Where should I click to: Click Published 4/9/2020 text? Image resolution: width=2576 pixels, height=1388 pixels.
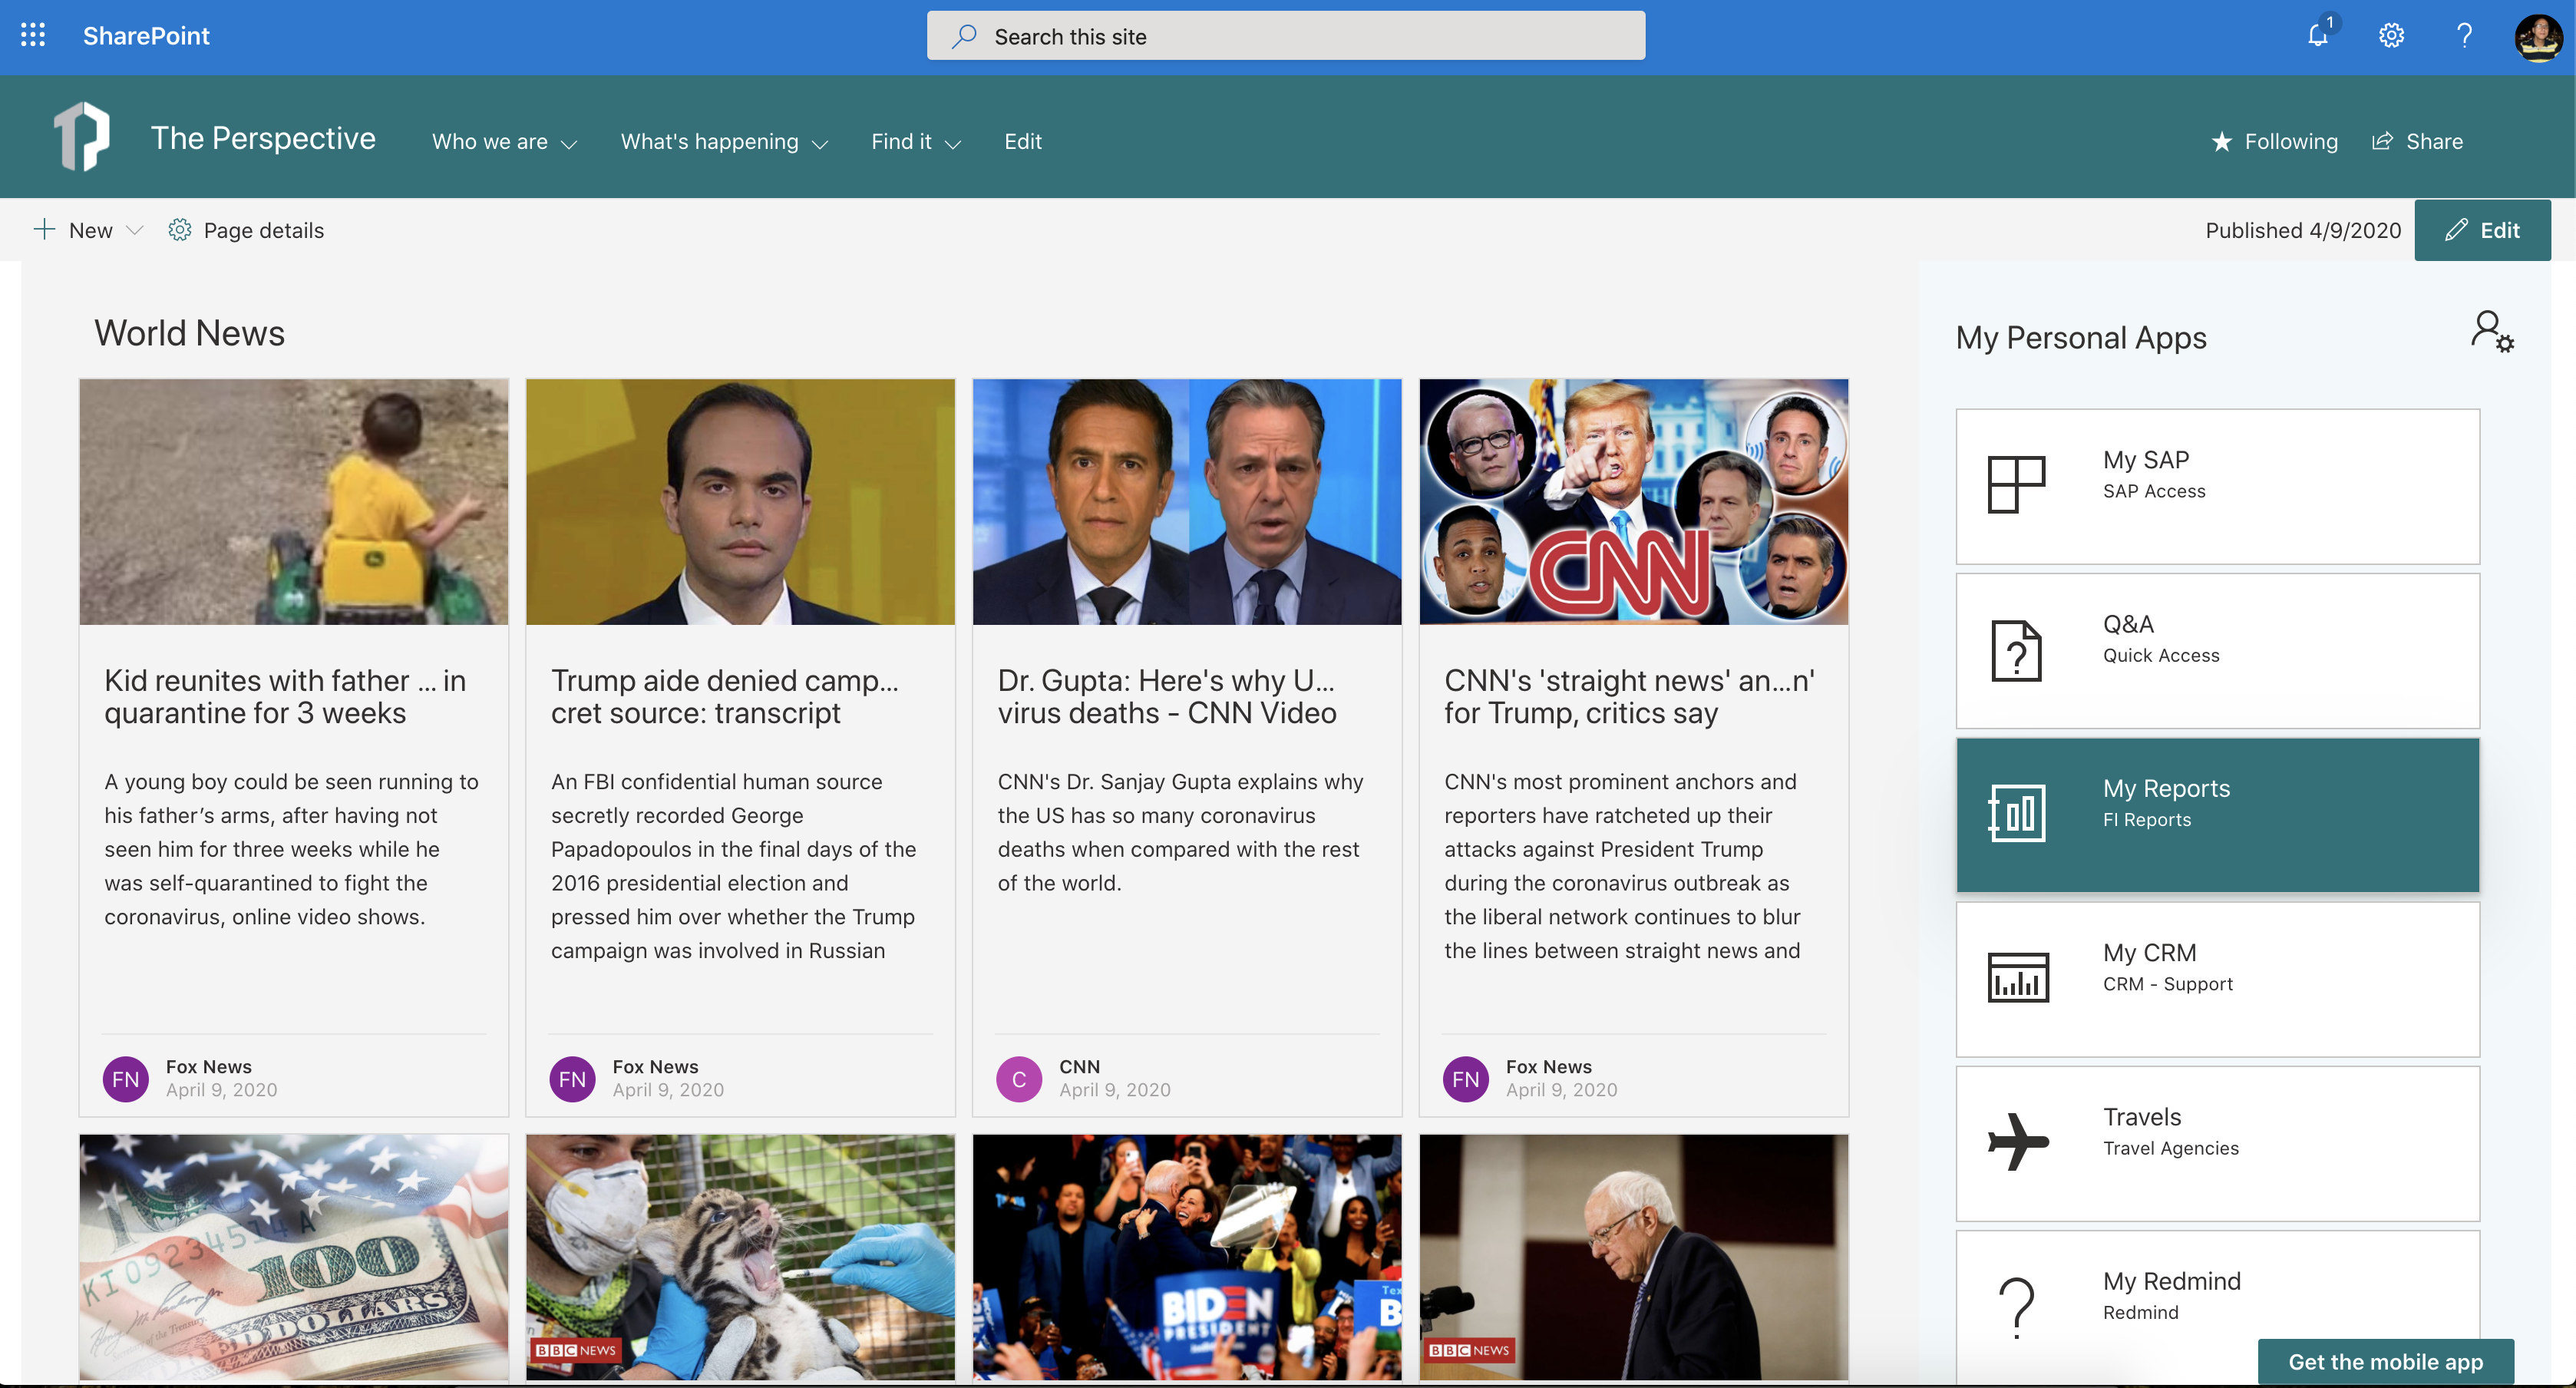click(x=2303, y=231)
